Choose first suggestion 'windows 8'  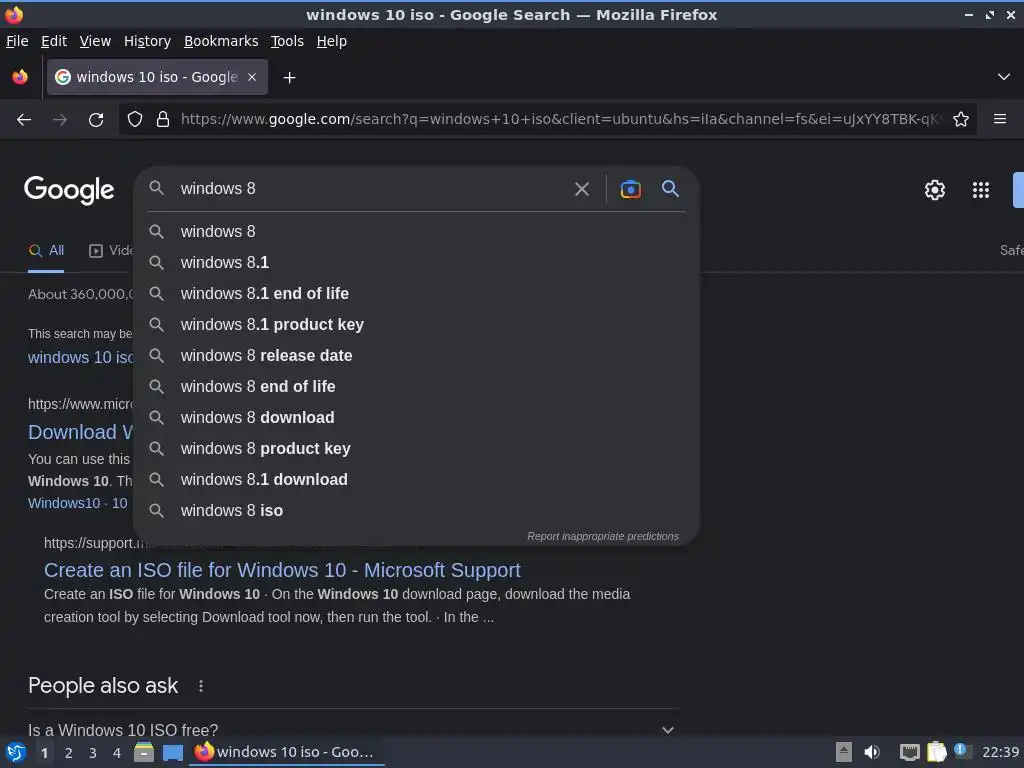click(x=417, y=232)
